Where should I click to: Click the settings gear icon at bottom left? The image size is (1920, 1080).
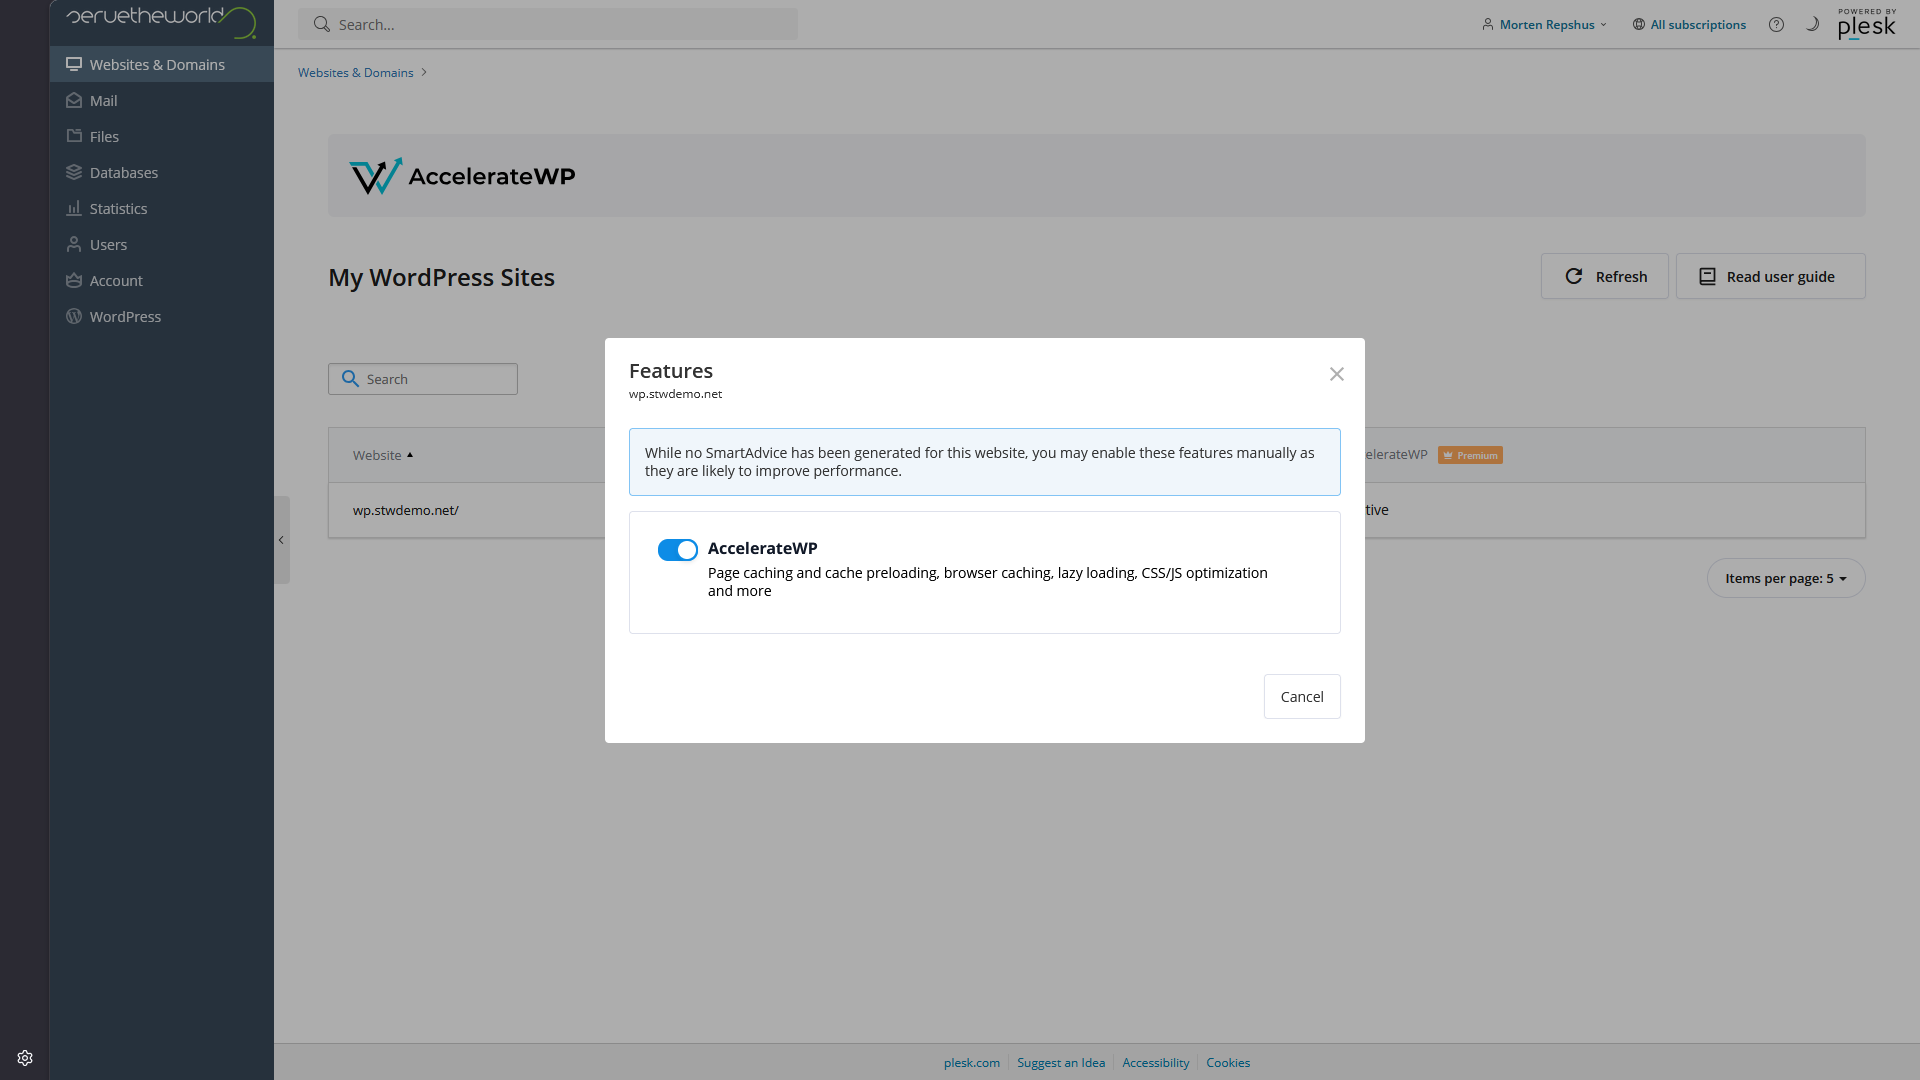coord(25,1058)
